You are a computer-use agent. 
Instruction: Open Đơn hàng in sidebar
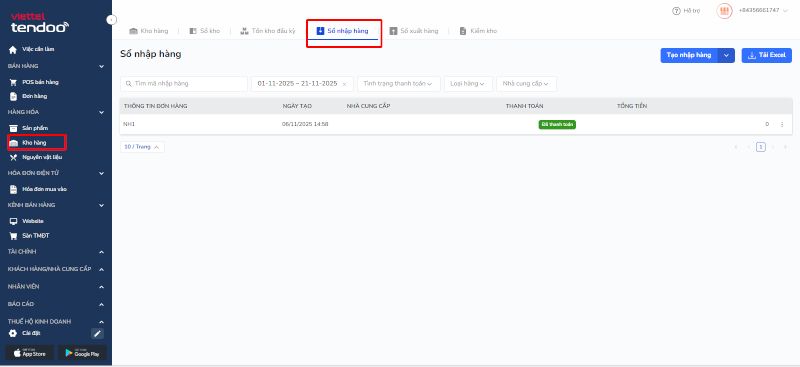tap(29, 96)
